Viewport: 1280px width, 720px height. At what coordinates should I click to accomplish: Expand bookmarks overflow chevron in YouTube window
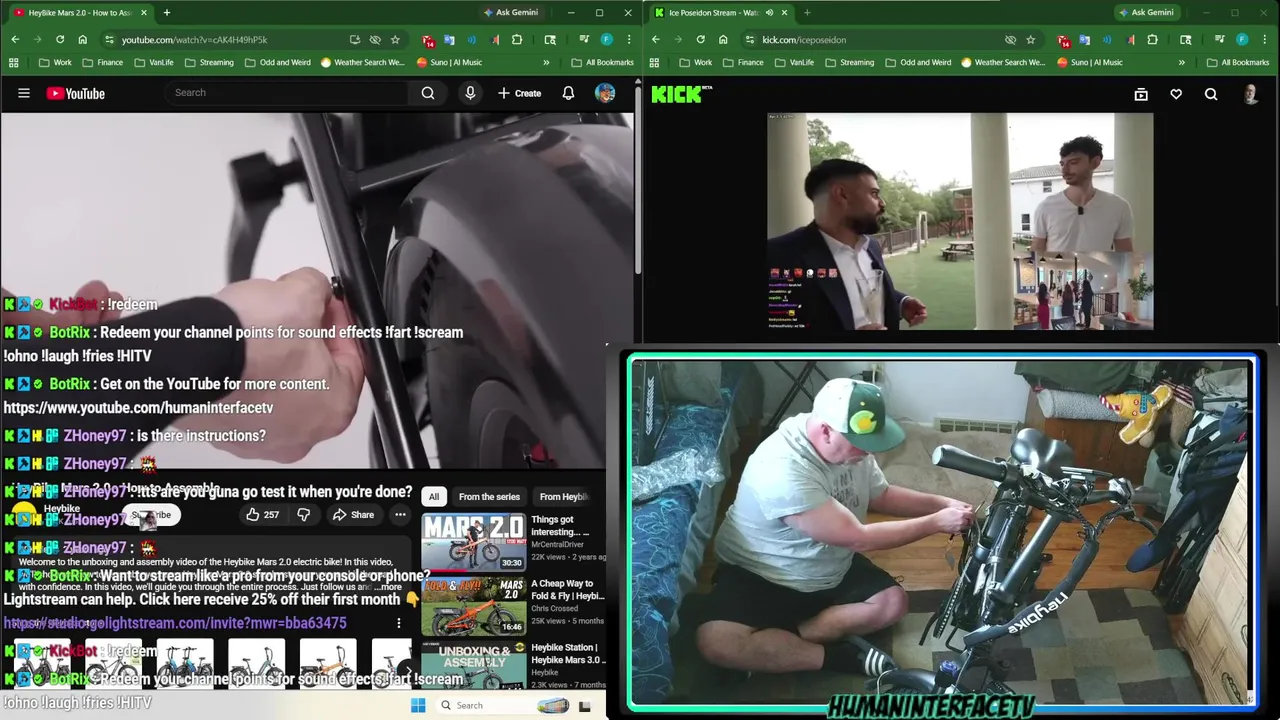(x=546, y=62)
